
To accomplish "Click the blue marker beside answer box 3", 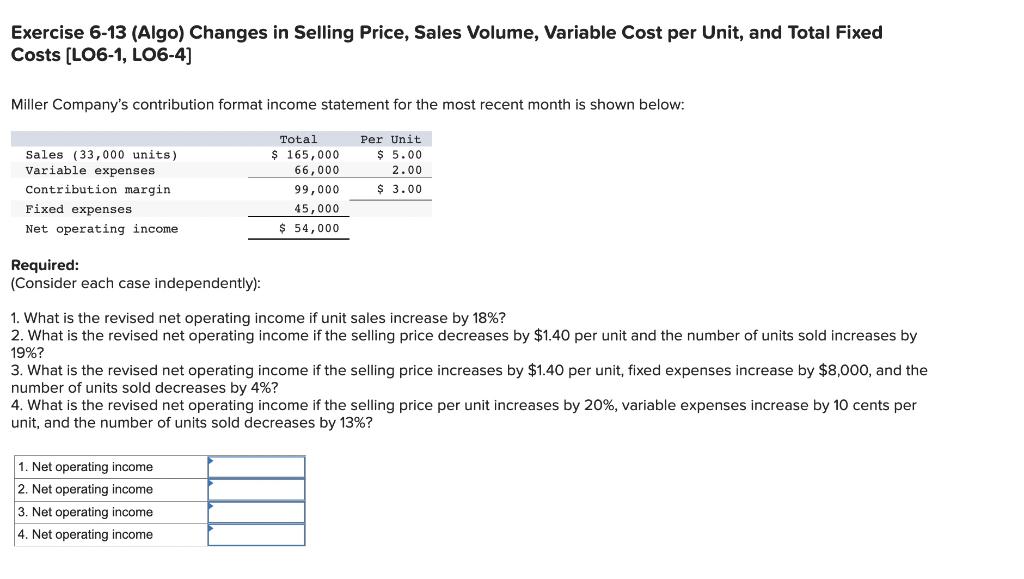I will pos(209,507).
